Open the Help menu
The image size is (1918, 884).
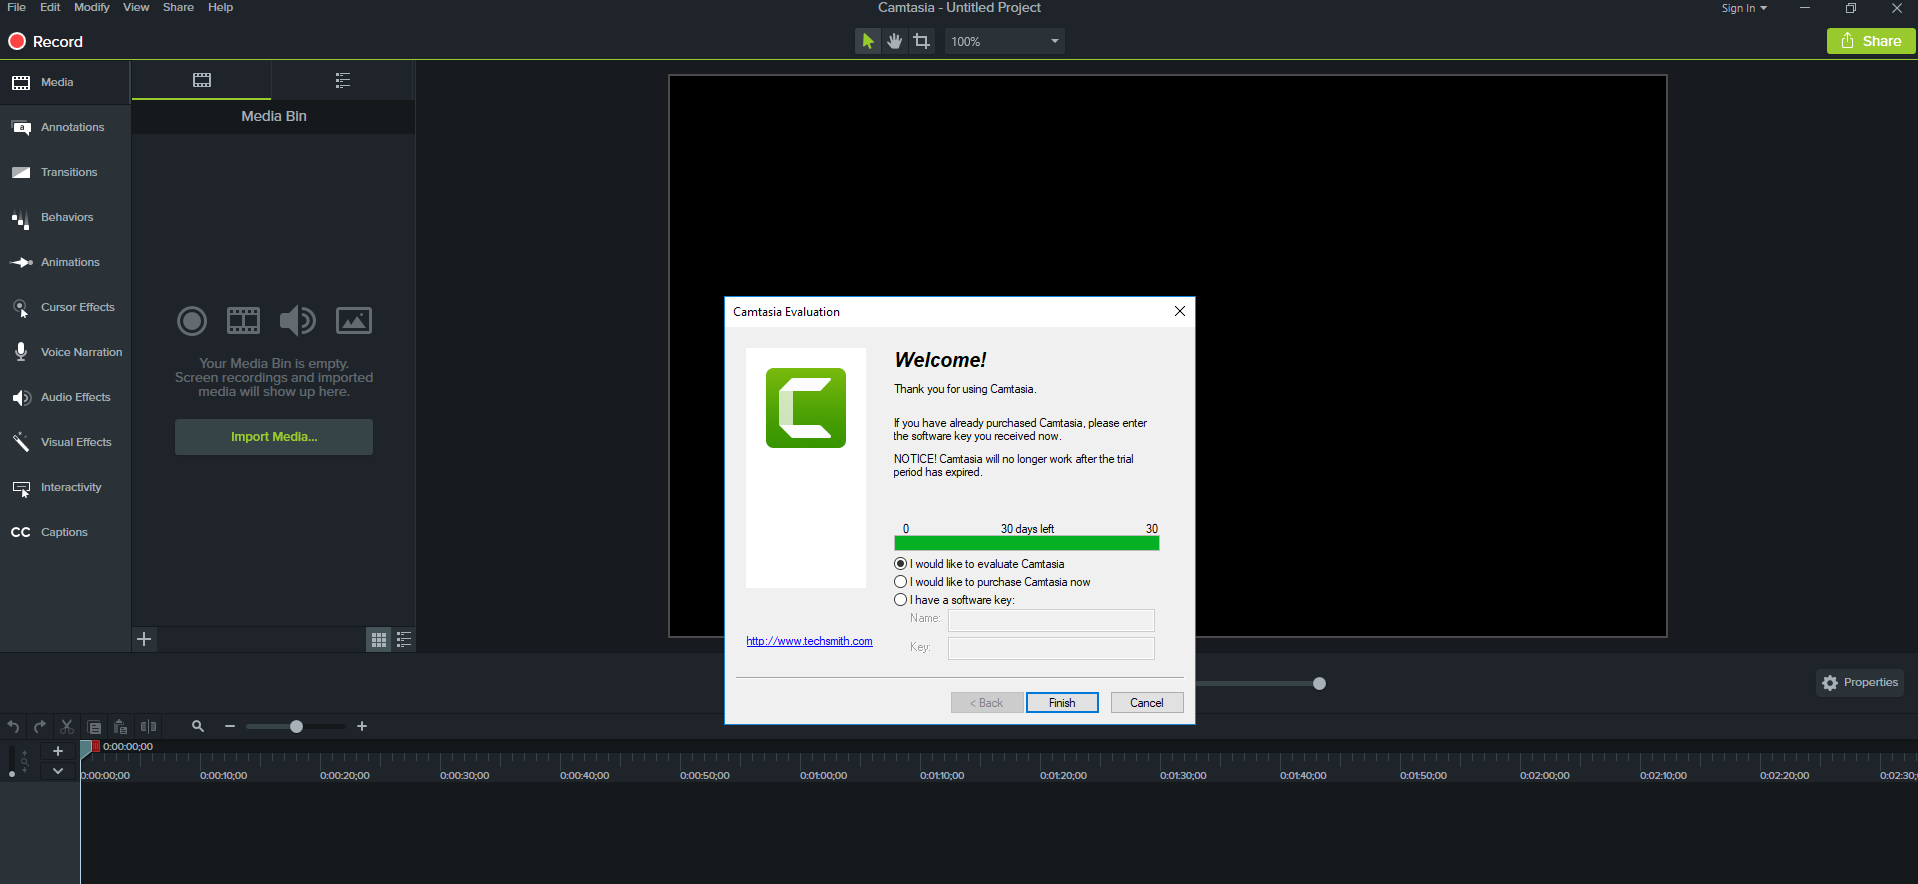220,7
